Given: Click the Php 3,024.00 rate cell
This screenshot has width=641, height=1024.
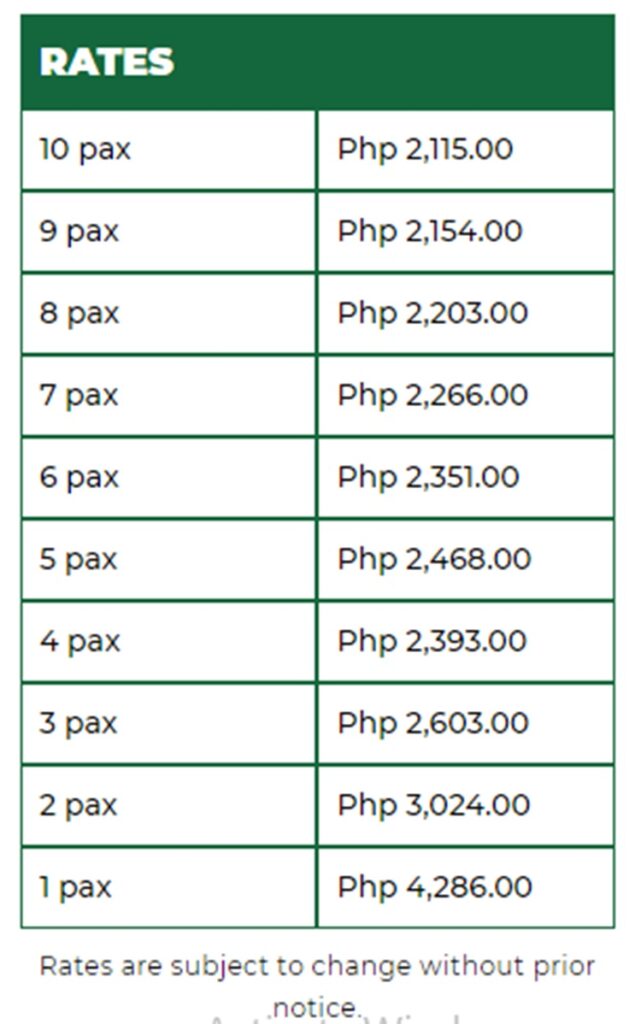Looking at the screenshot, I should point(433,806).
